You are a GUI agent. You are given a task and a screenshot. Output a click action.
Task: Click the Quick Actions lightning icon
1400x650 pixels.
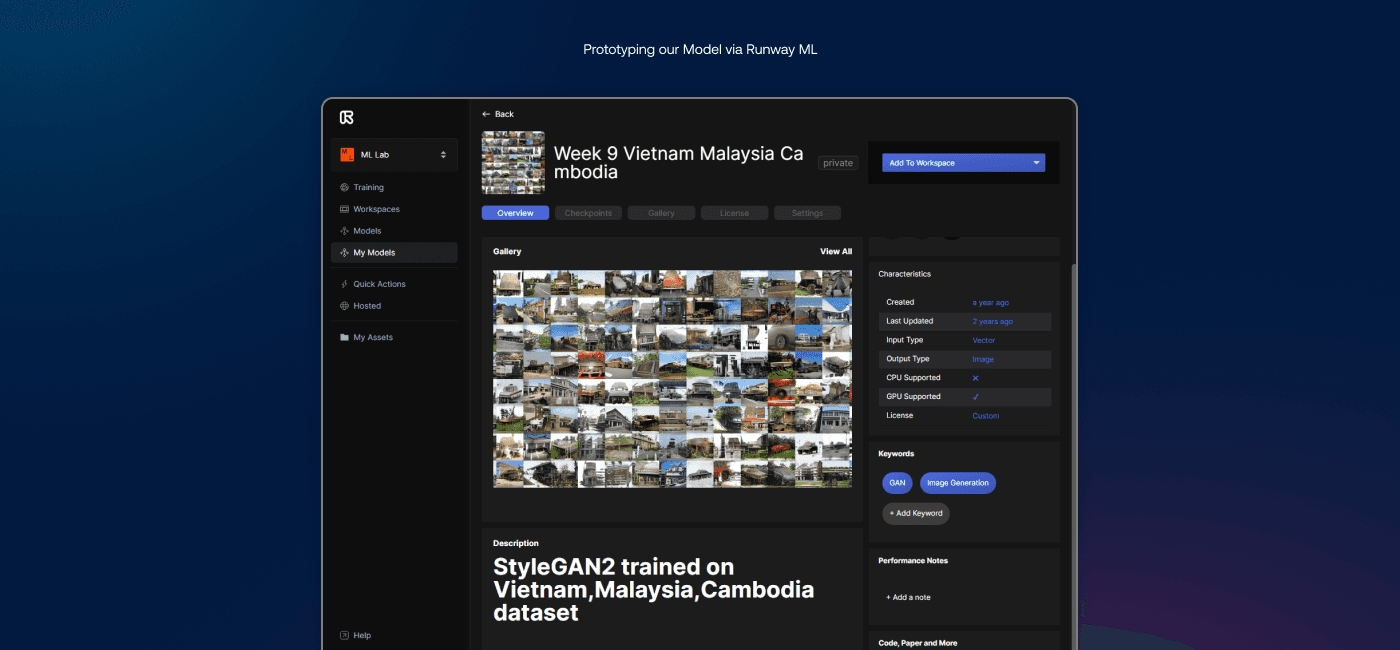pos(344,284)
